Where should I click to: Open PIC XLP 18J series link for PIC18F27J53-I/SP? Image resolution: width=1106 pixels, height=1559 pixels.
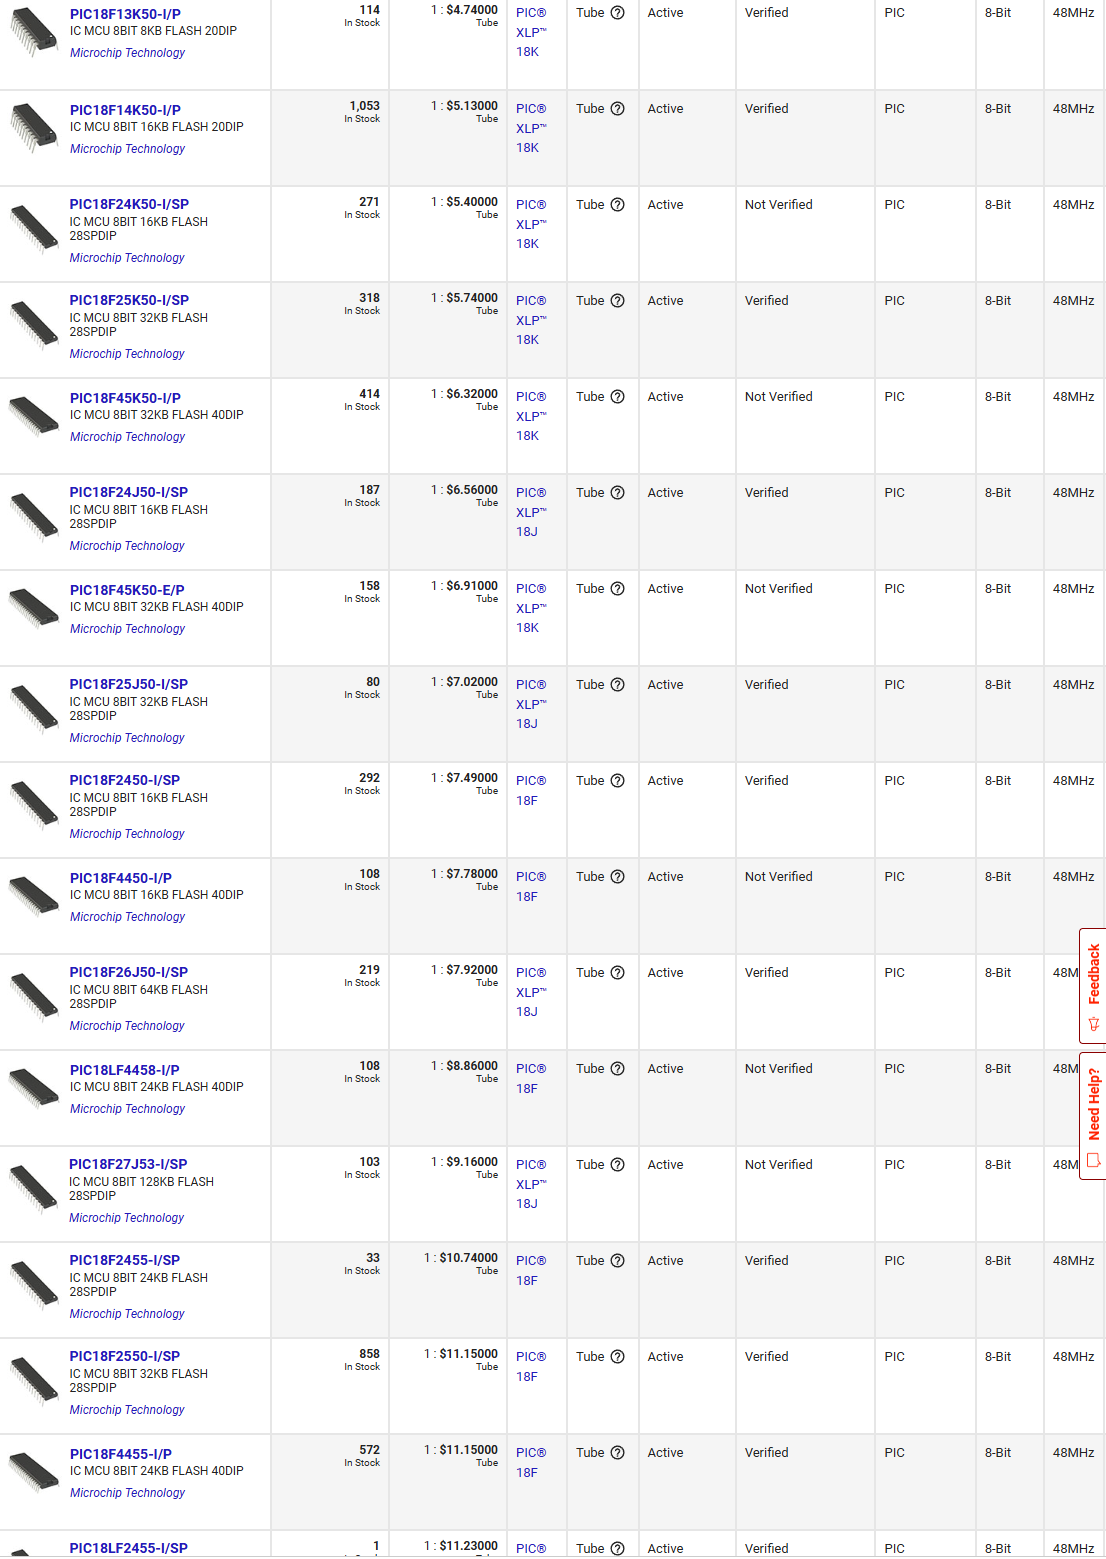(x=530, y=1184)
